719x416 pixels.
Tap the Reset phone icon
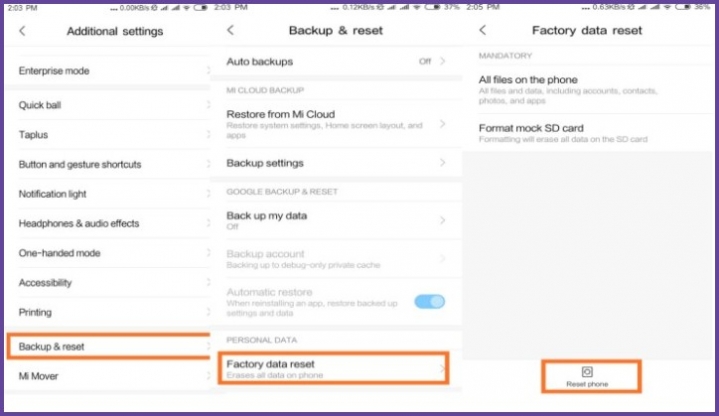[587, 372]
